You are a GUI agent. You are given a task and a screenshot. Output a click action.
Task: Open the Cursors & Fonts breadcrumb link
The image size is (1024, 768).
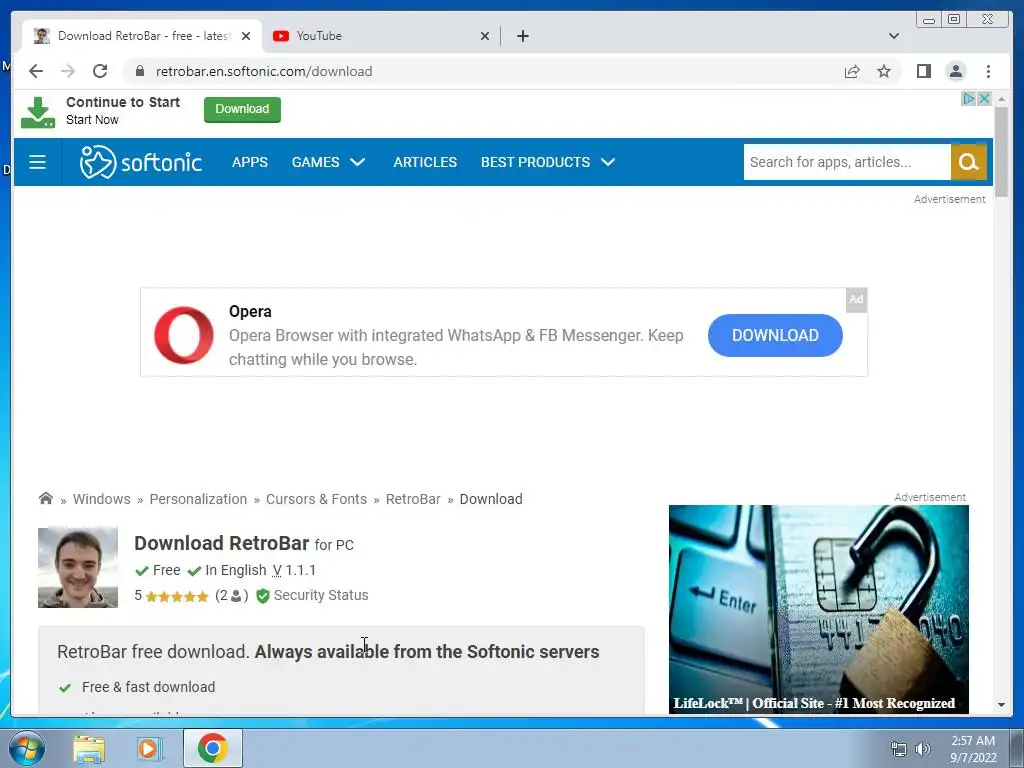(x=316, y=499)
